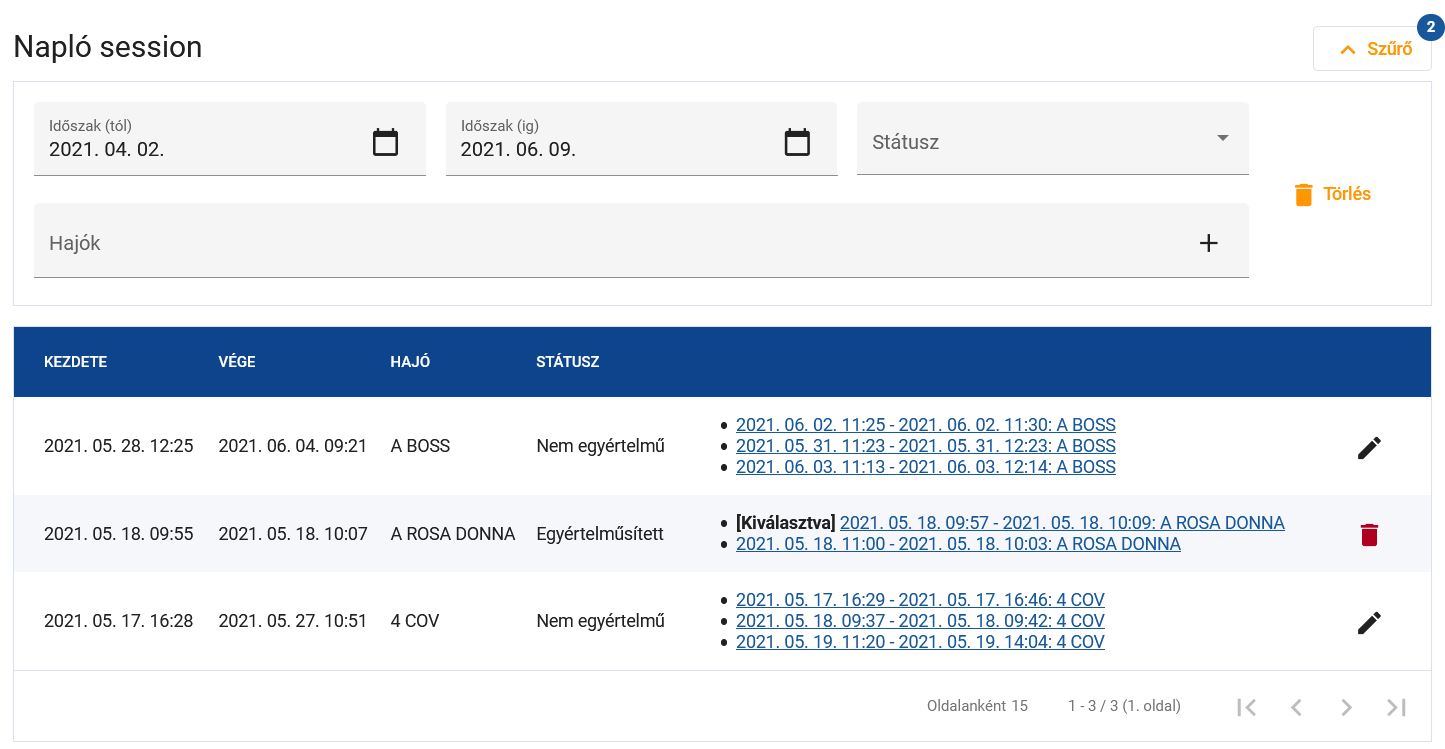Image resolution: width=1445 pixels, height=749 pixels.
Task: Click Törlés to clear filters
Action: pos(1332,194)
